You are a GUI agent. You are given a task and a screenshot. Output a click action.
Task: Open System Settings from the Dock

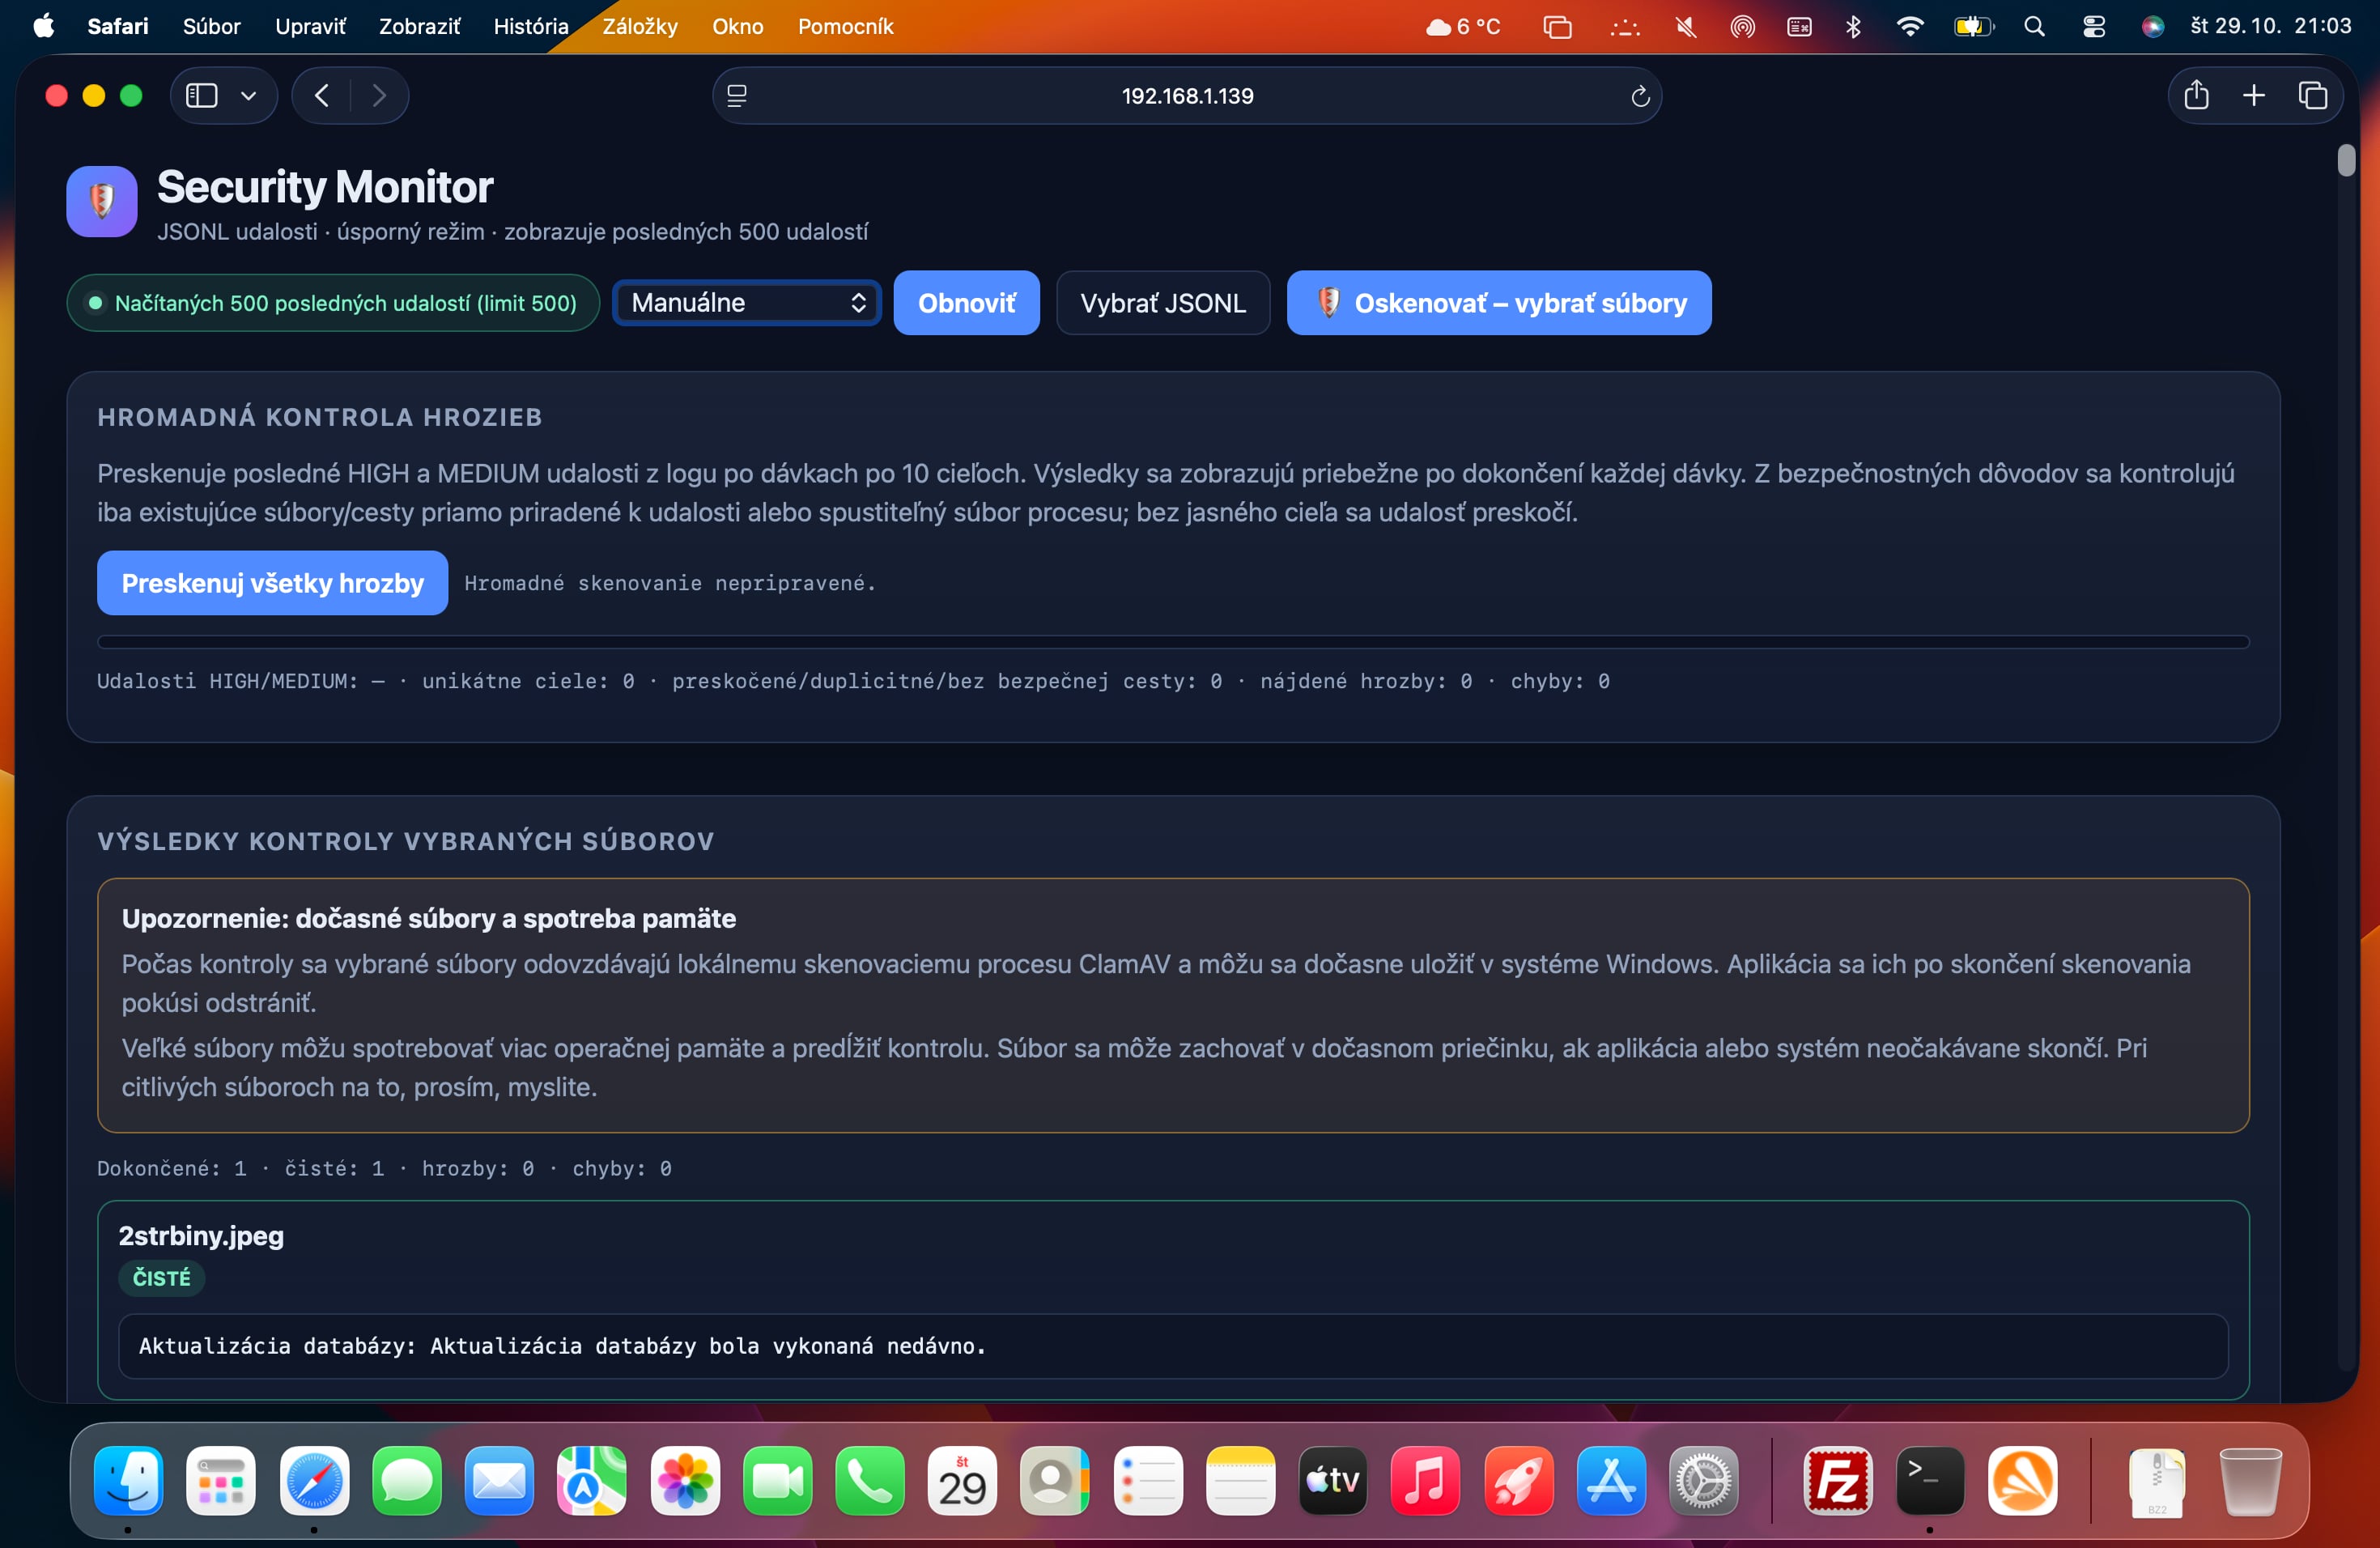1704,1480
